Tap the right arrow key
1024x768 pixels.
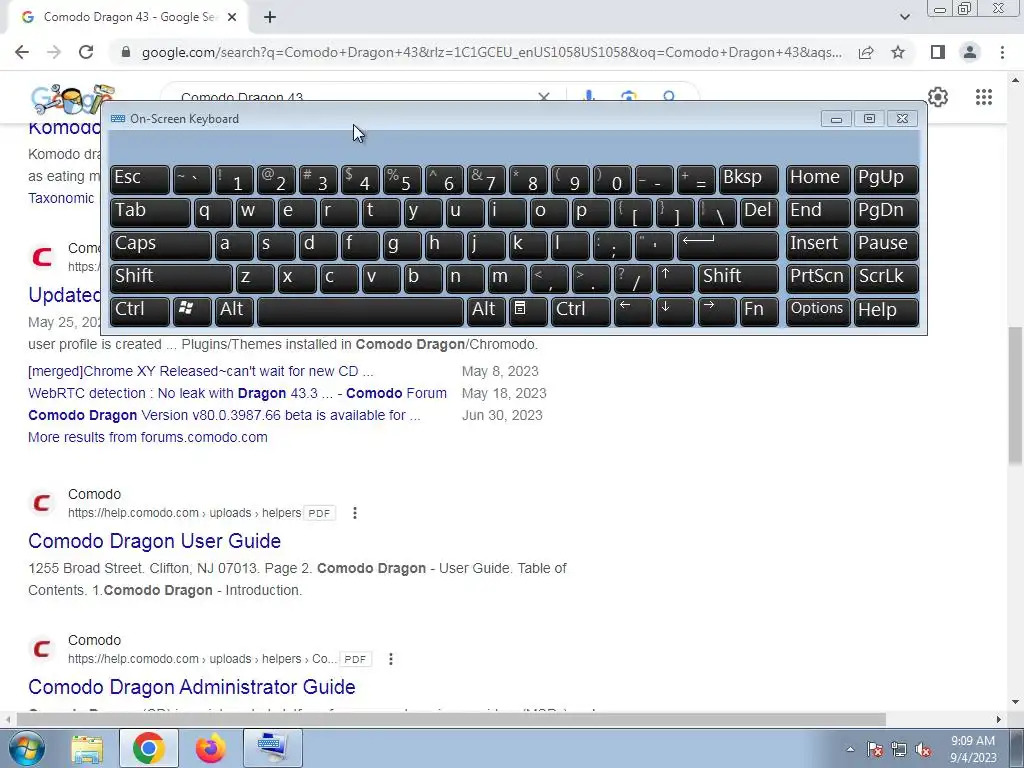pyautogui.click(x=716, y=312)
